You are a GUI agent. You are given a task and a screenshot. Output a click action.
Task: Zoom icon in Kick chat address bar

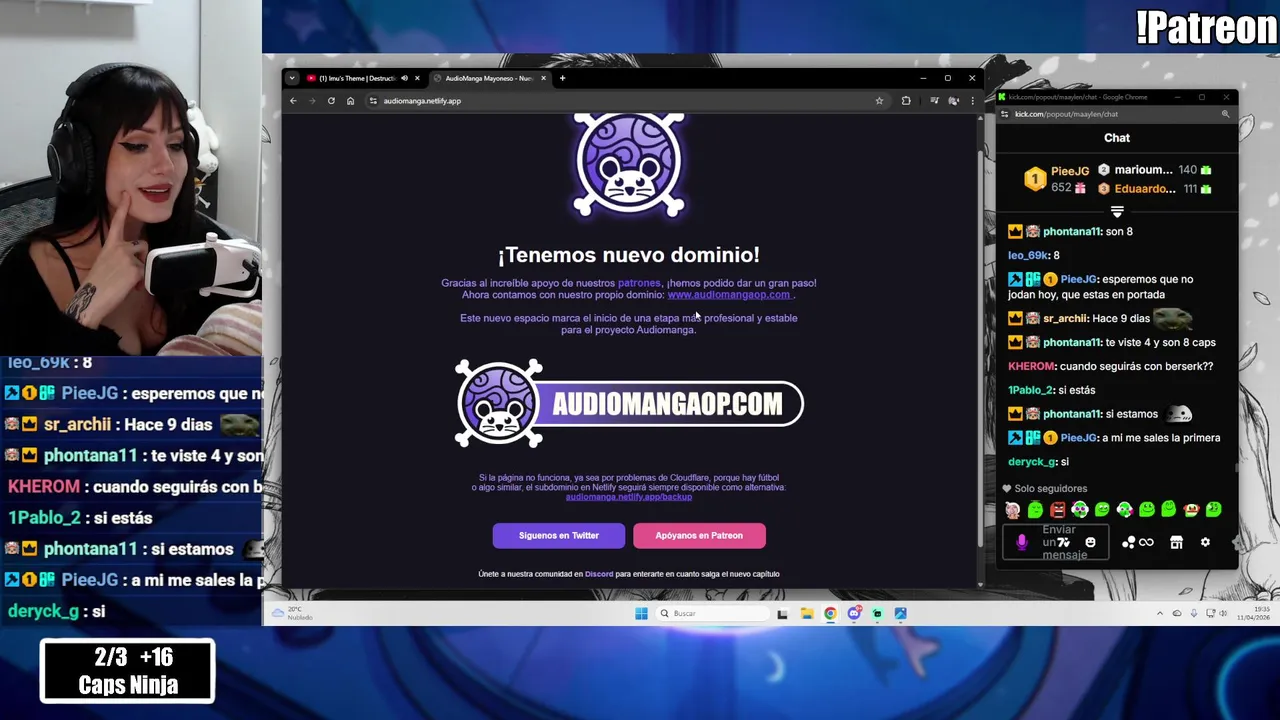pyautogui.click(x=1225, y=114)
